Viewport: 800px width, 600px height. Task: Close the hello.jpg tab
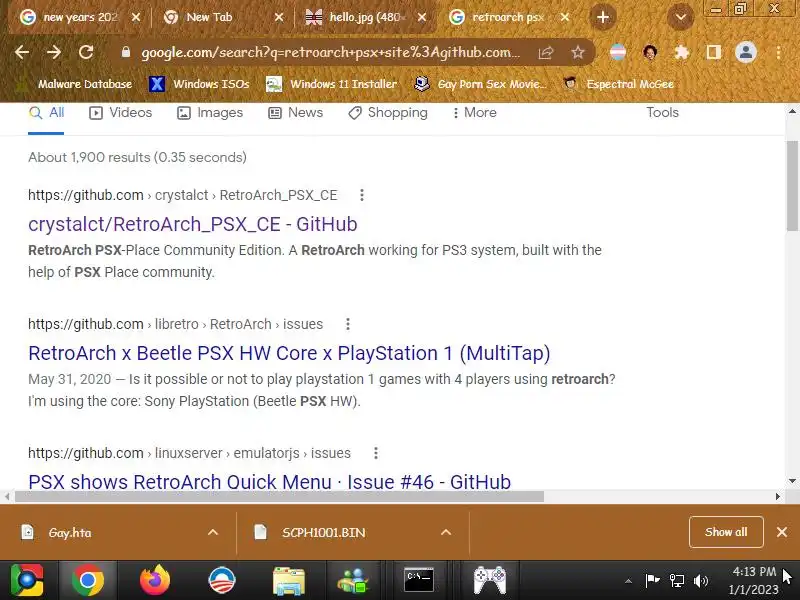pos(422,17)
